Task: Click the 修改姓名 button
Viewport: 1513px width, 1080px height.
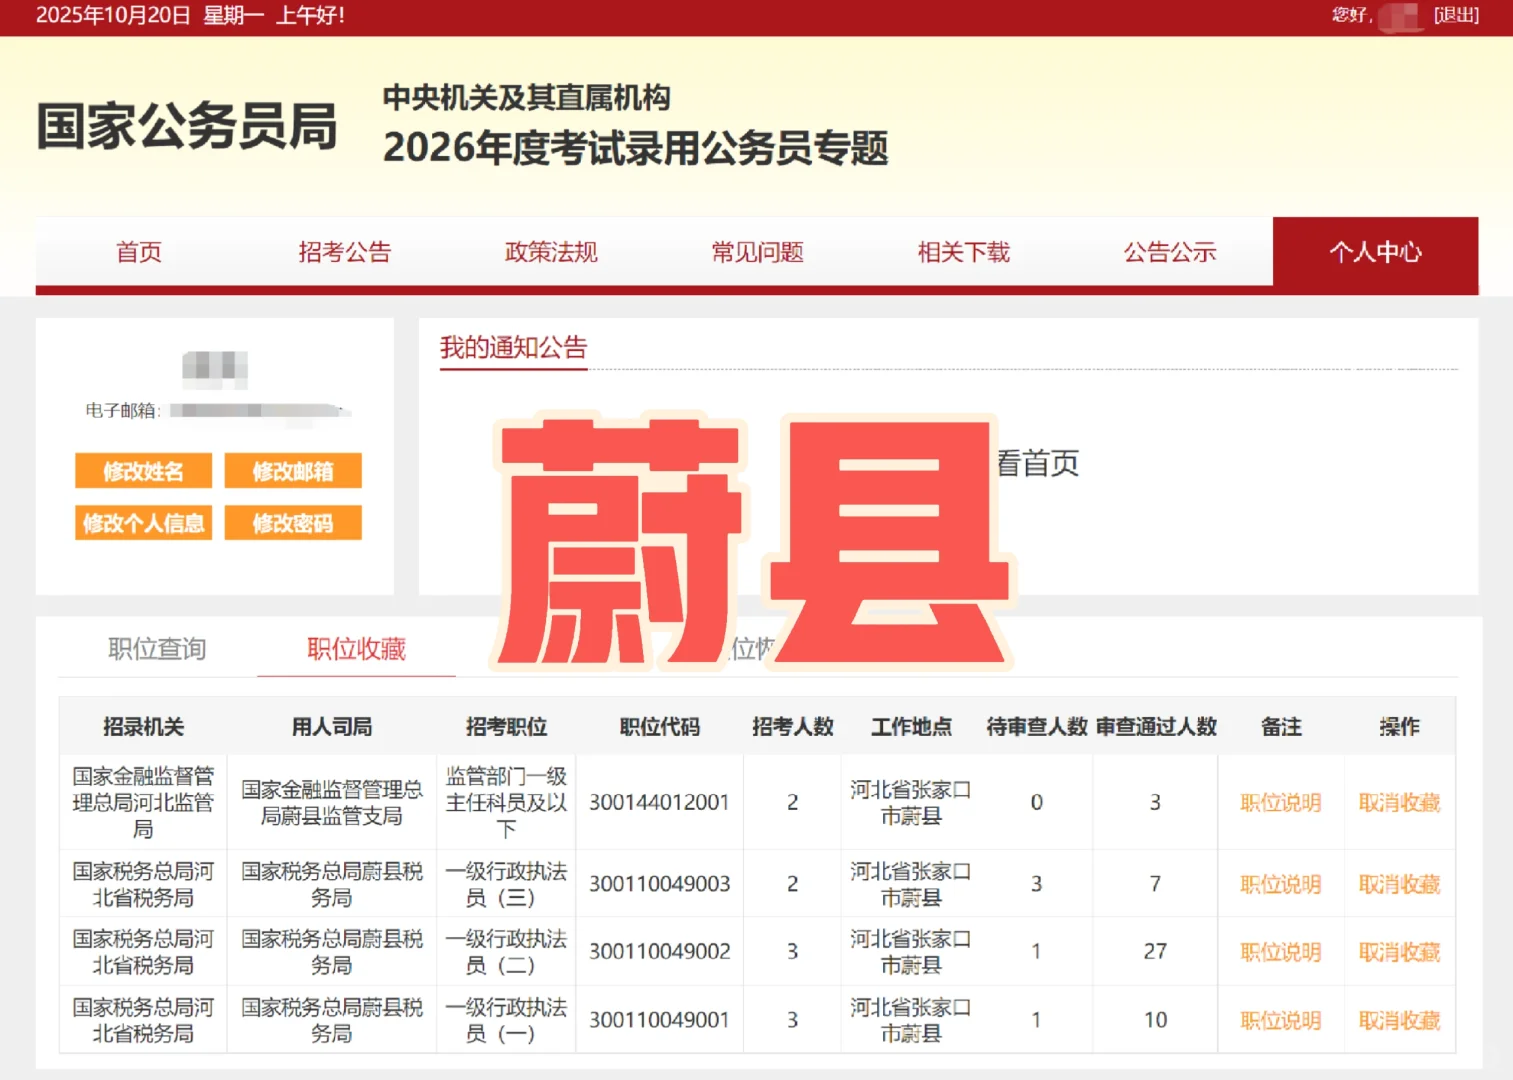Action: click(143, 471)
